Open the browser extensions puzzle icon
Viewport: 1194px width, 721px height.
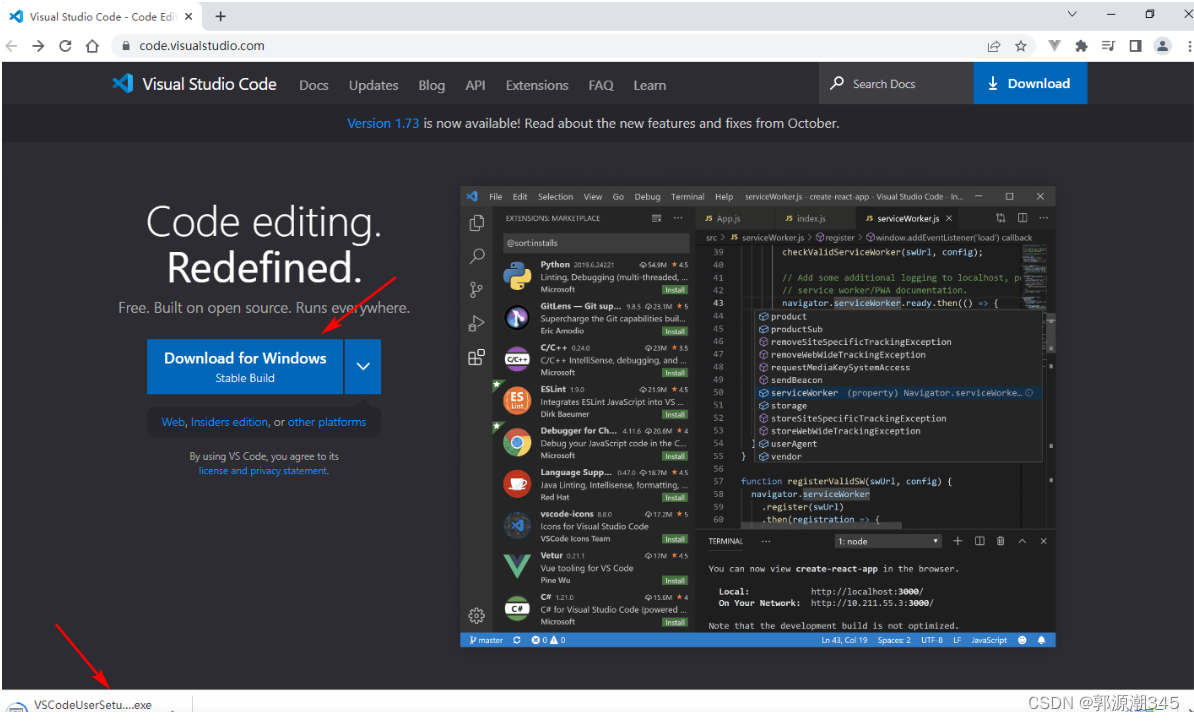(x=1081, y=46)
